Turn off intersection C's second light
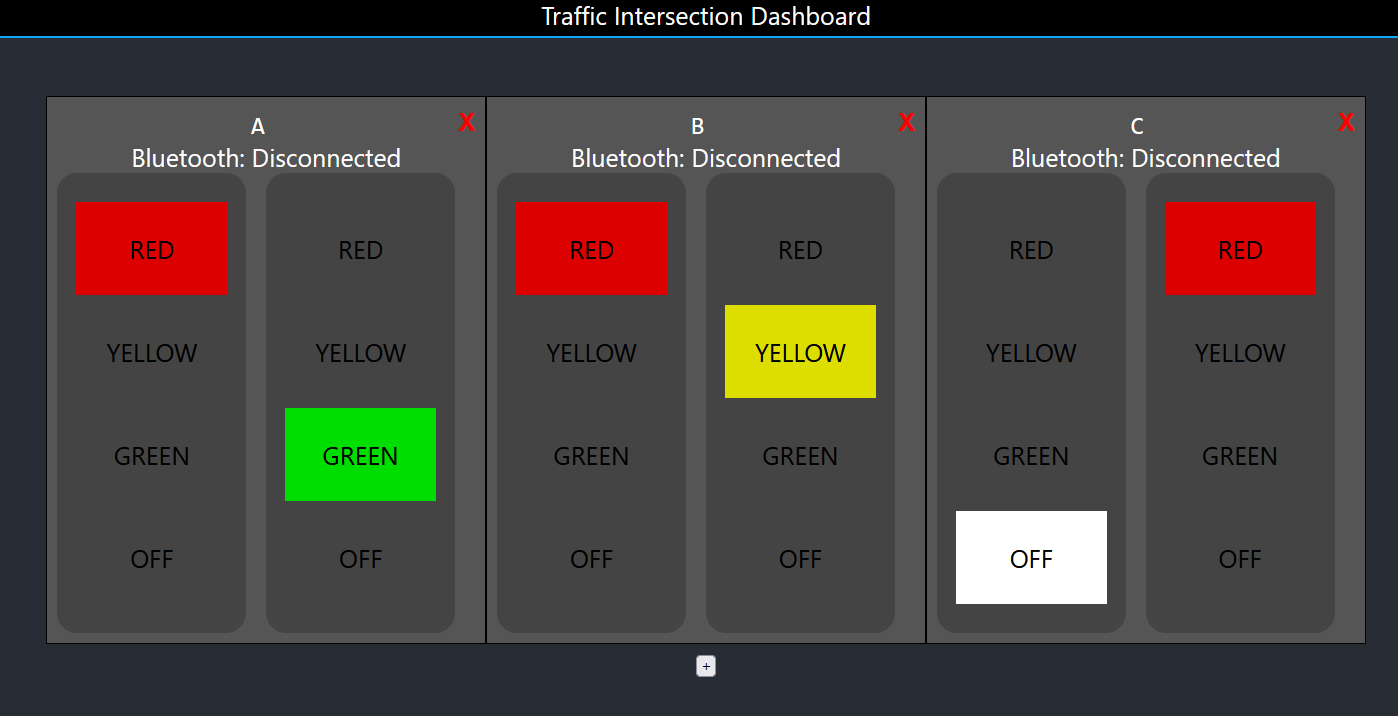The width and height of the screenshot is (1398, 716). (x=1240, y=559)
